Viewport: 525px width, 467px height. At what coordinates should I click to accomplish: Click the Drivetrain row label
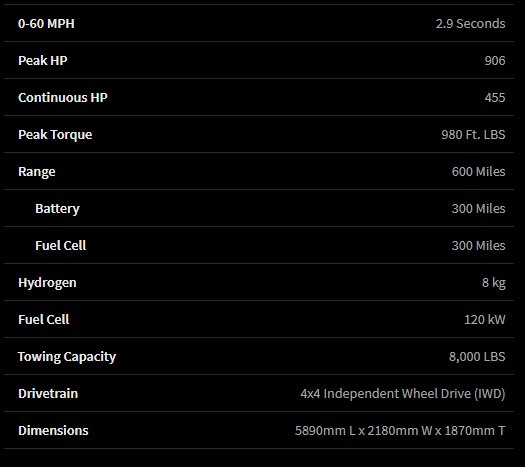click(48, 394)
